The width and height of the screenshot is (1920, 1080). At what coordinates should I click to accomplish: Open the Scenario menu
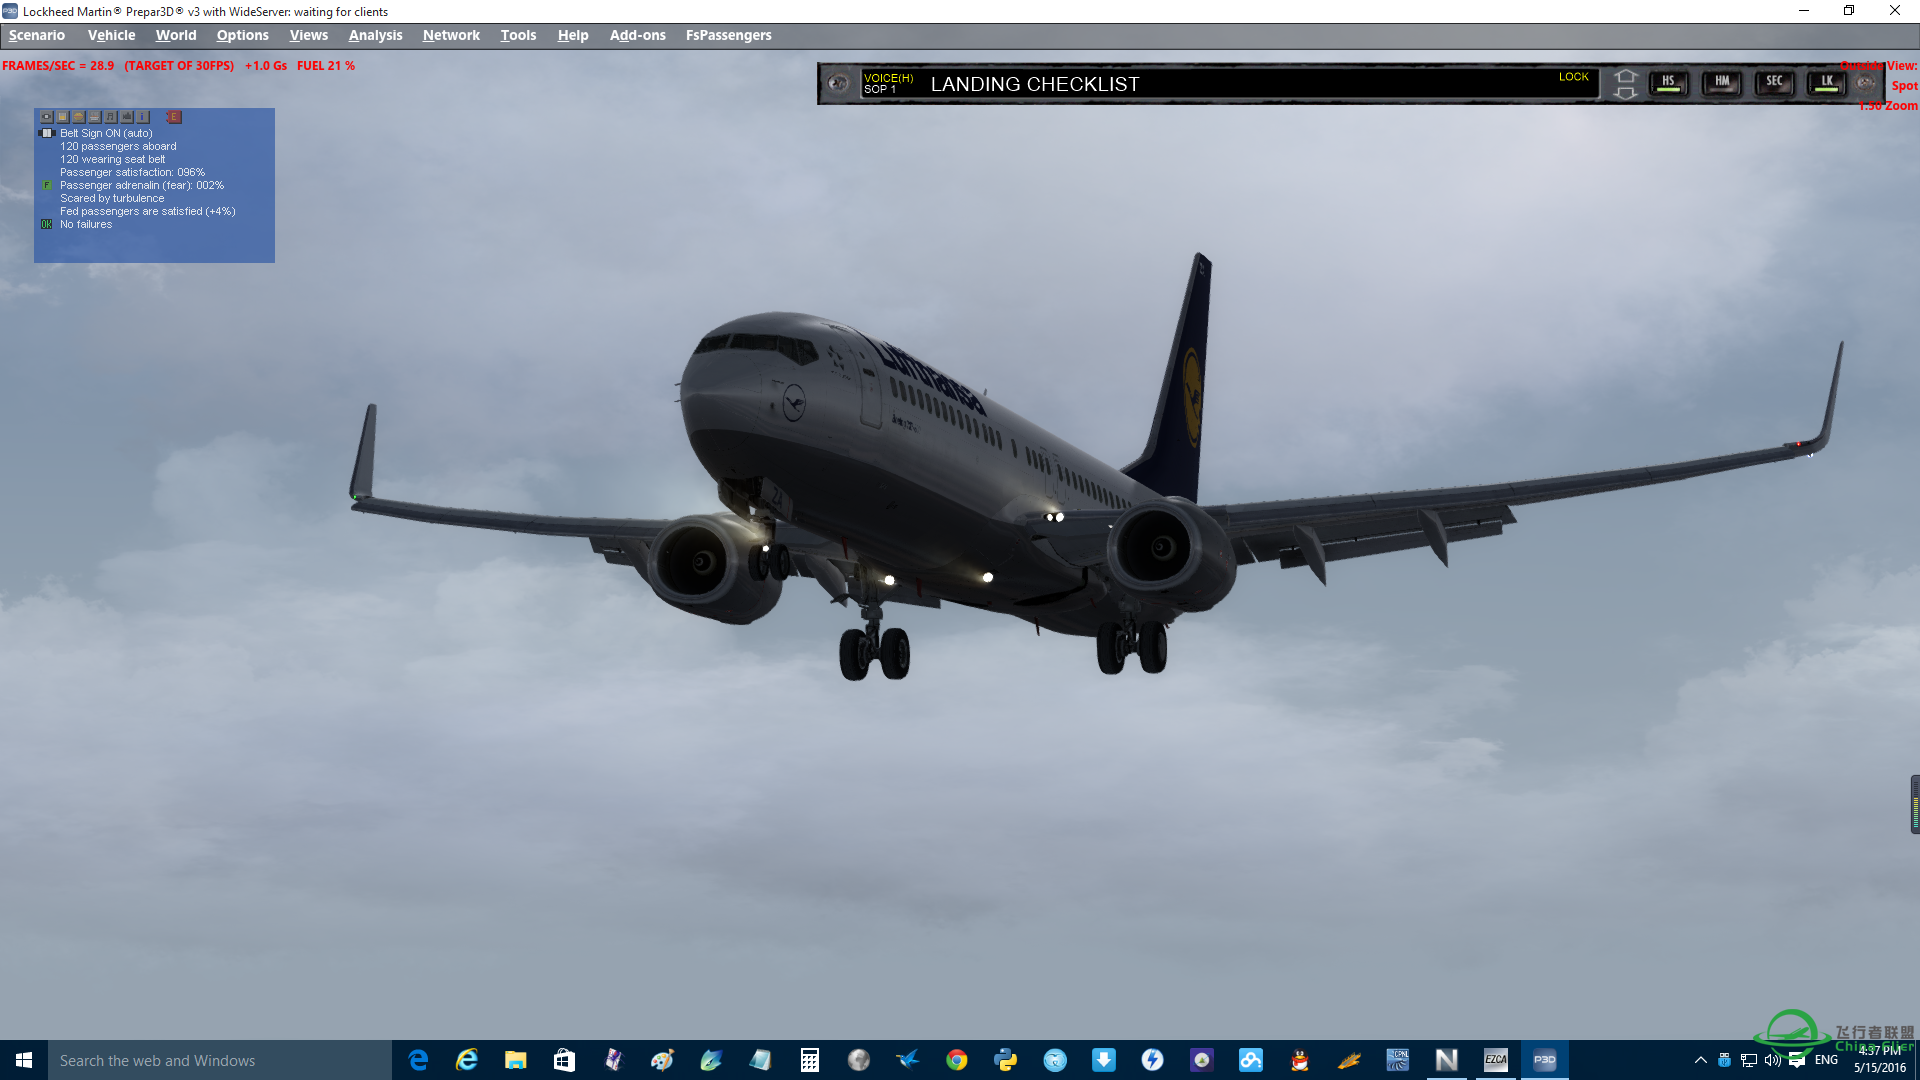pos(36,34)
